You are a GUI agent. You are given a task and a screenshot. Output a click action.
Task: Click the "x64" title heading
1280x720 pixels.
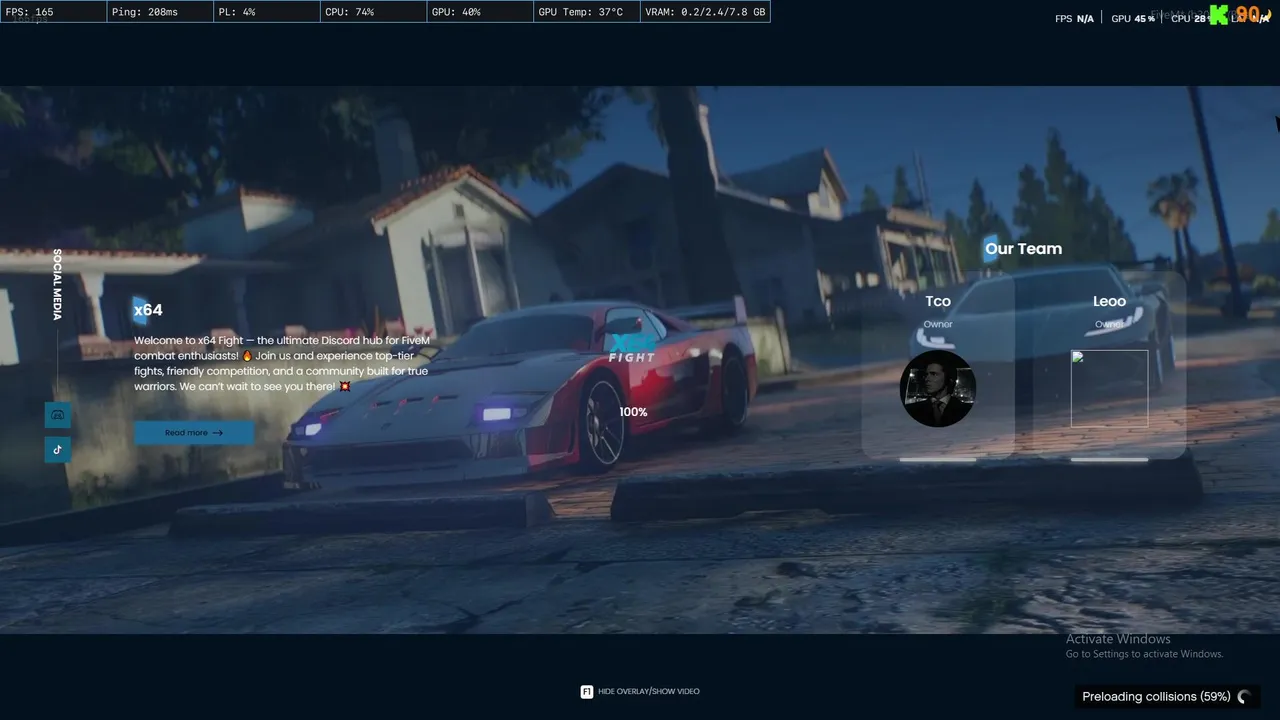(148, 310)
